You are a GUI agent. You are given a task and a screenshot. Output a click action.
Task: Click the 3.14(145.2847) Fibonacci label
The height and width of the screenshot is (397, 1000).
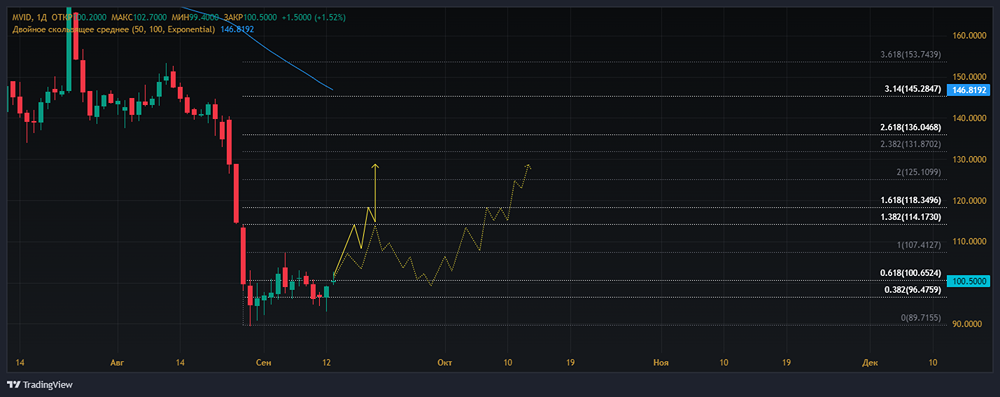click(x=913, y=89)
